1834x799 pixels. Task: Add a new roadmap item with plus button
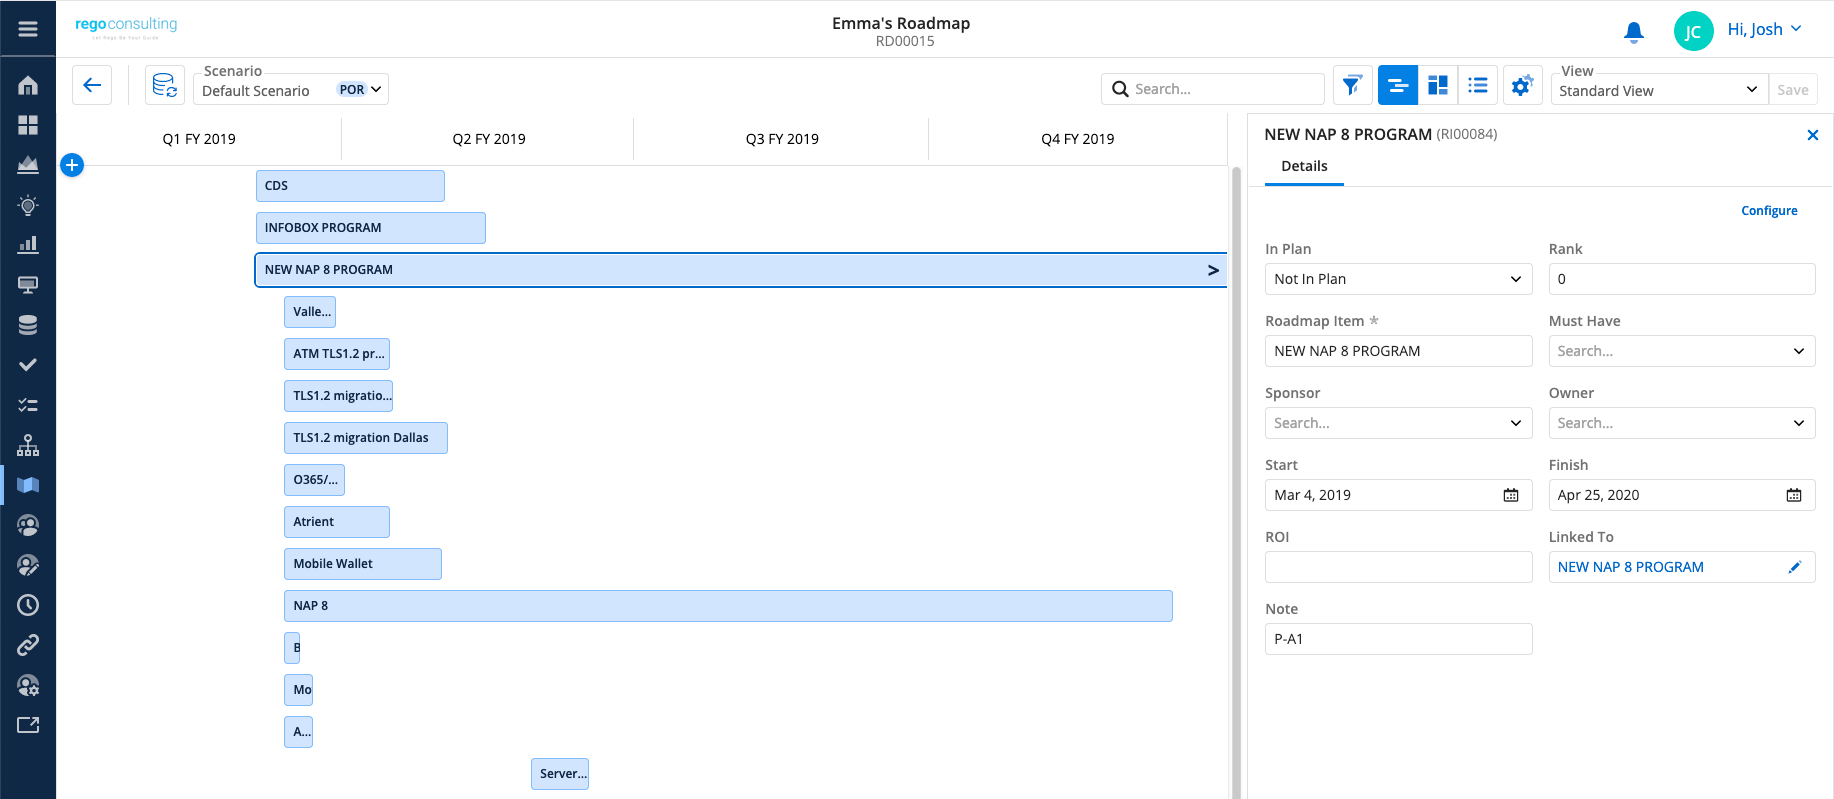click(72, 165)
